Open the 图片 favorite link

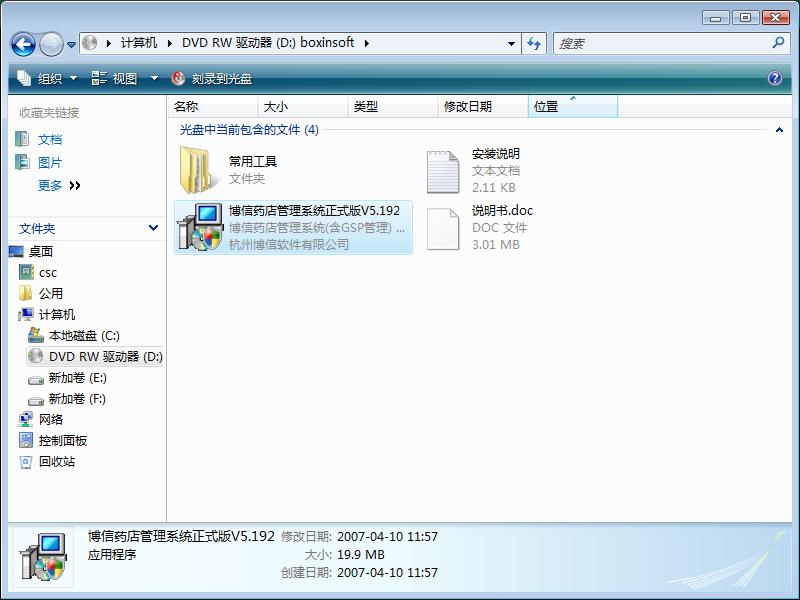pyautogui.click(x=49, y=163)
